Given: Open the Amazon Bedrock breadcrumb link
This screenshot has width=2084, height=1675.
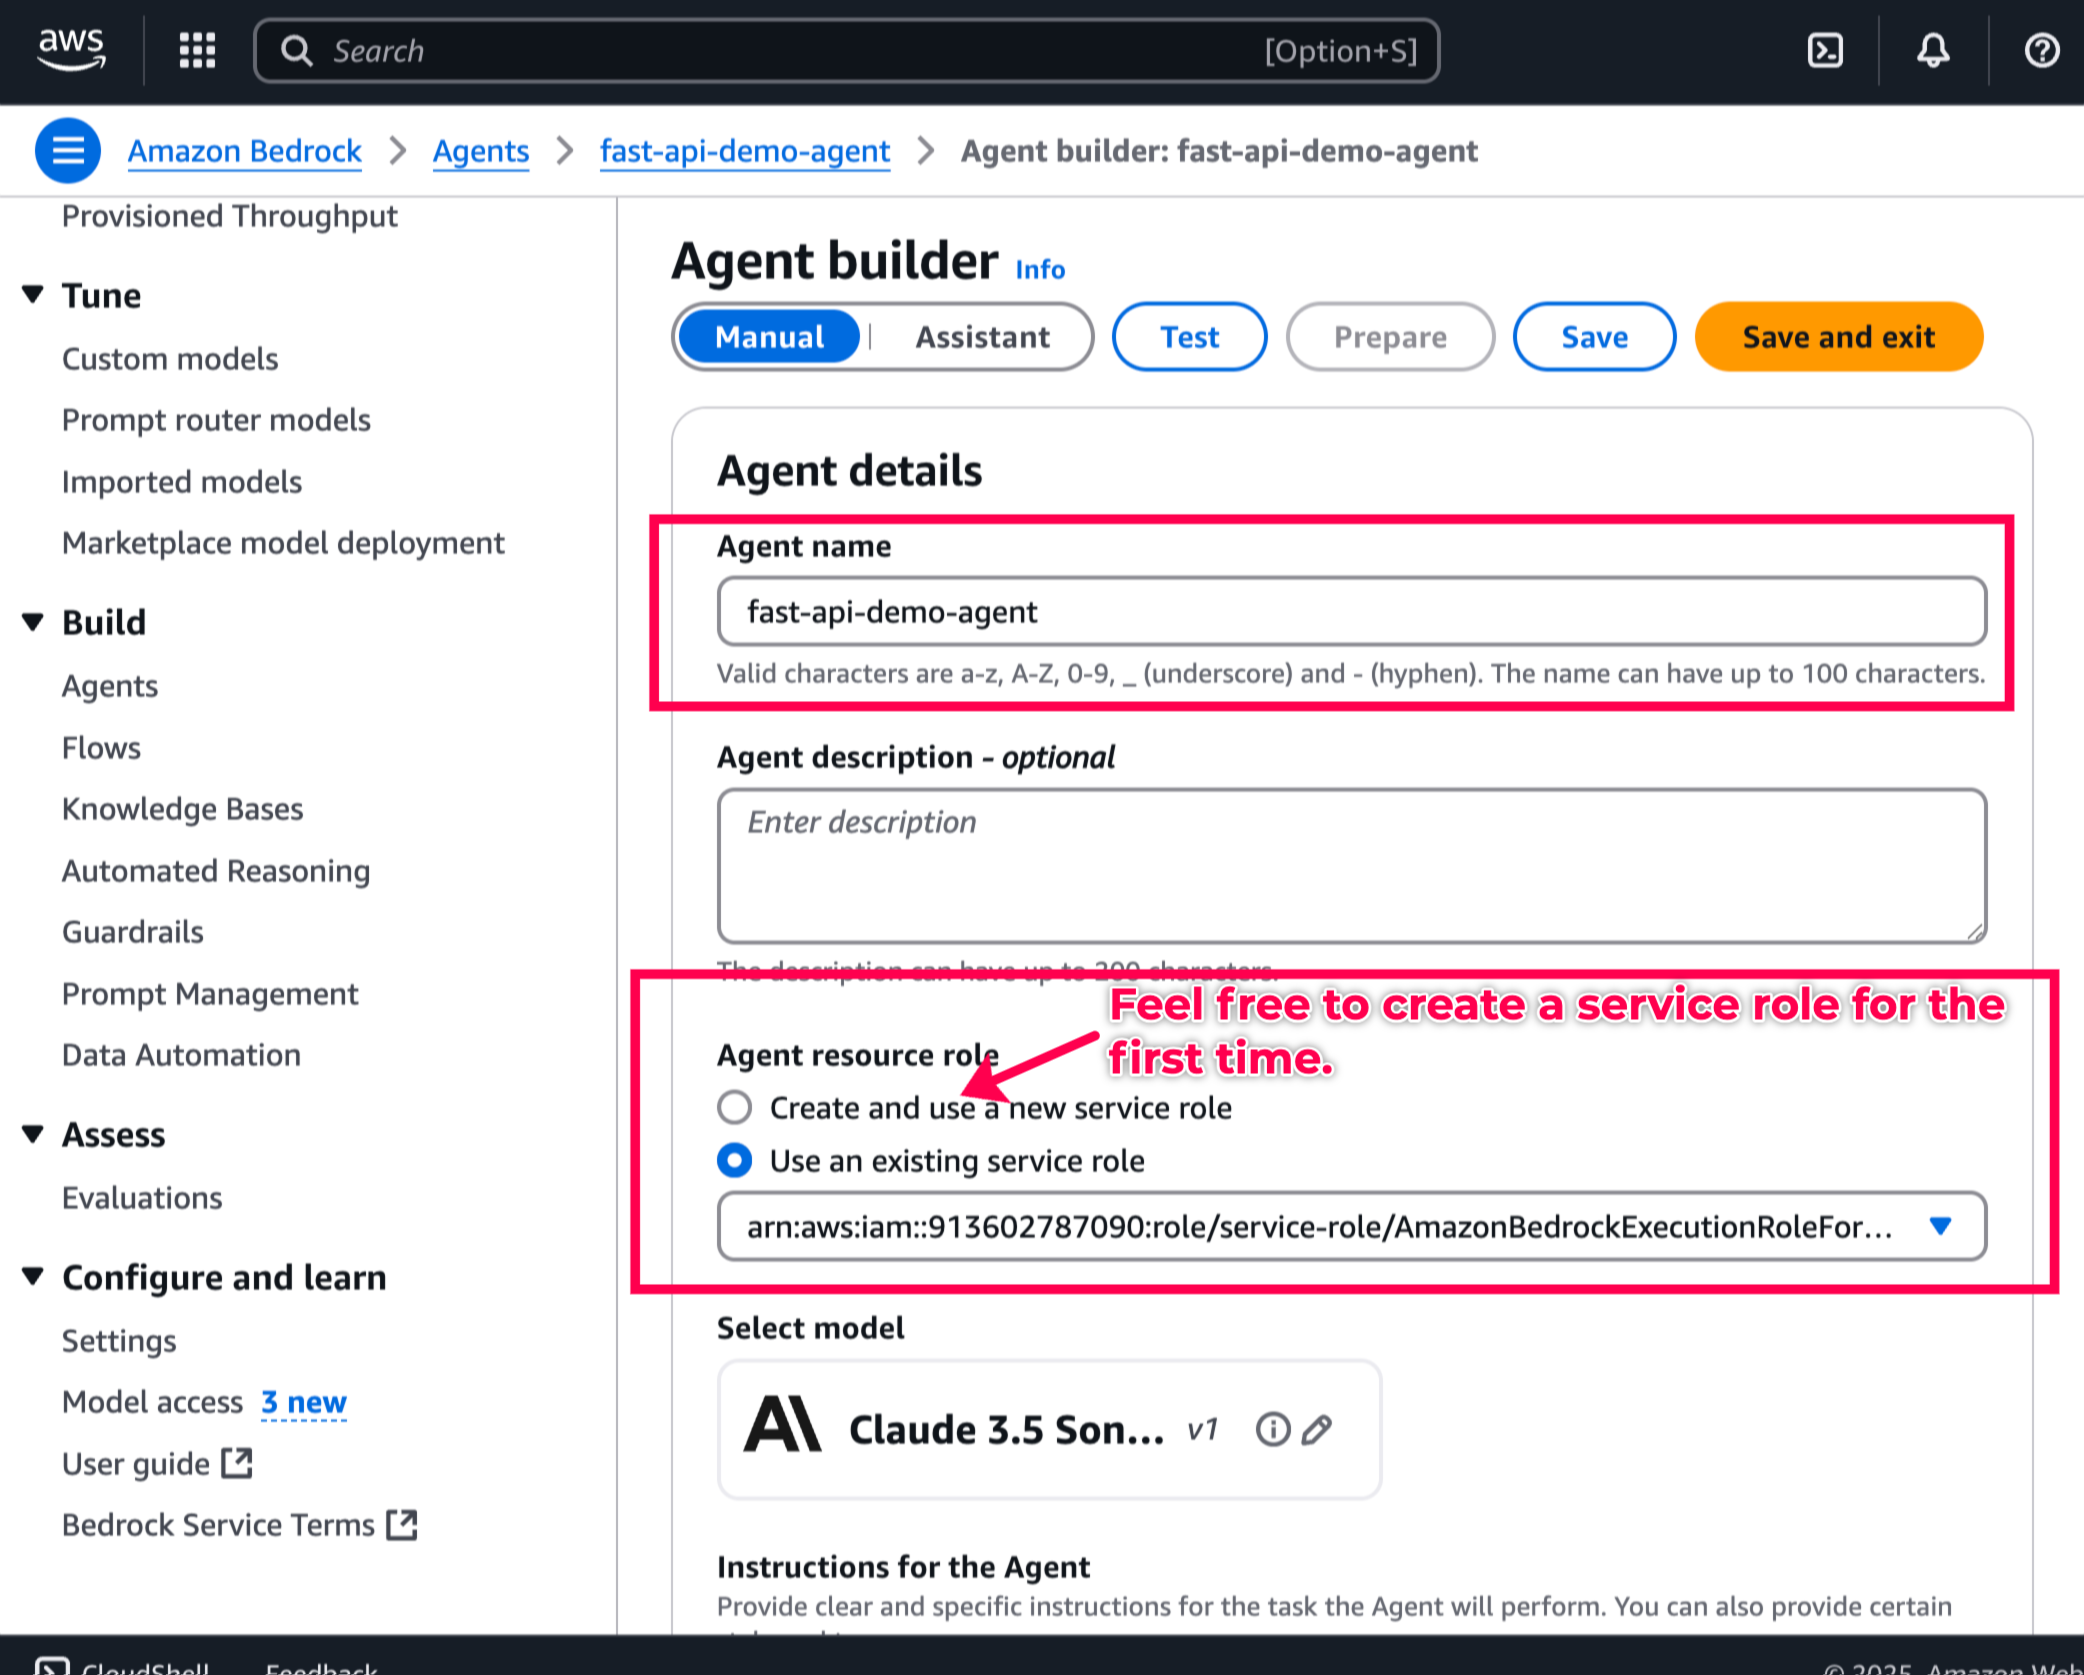Looking at the screenshot, I should pos(244,151).
